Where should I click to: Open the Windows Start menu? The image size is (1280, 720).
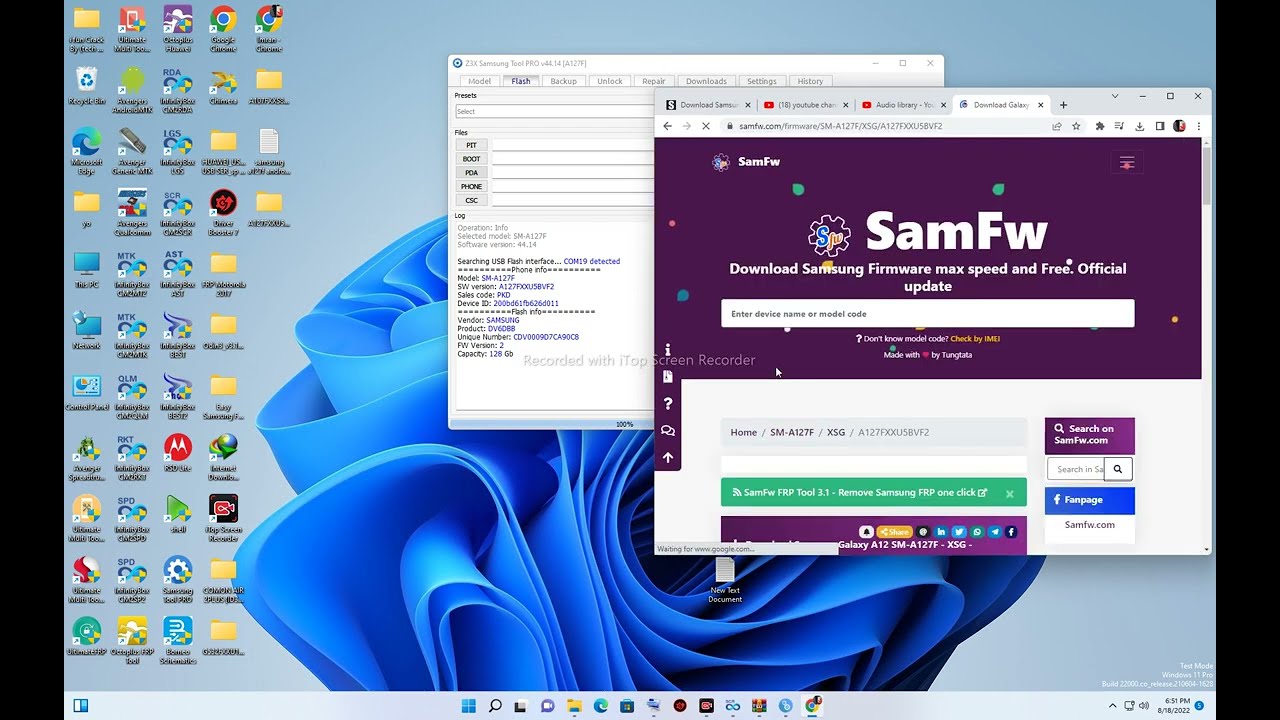point(468,706)
